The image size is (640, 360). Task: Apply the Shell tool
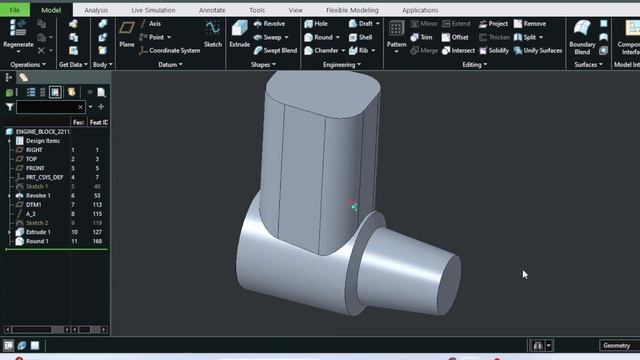tap(360, 37)
